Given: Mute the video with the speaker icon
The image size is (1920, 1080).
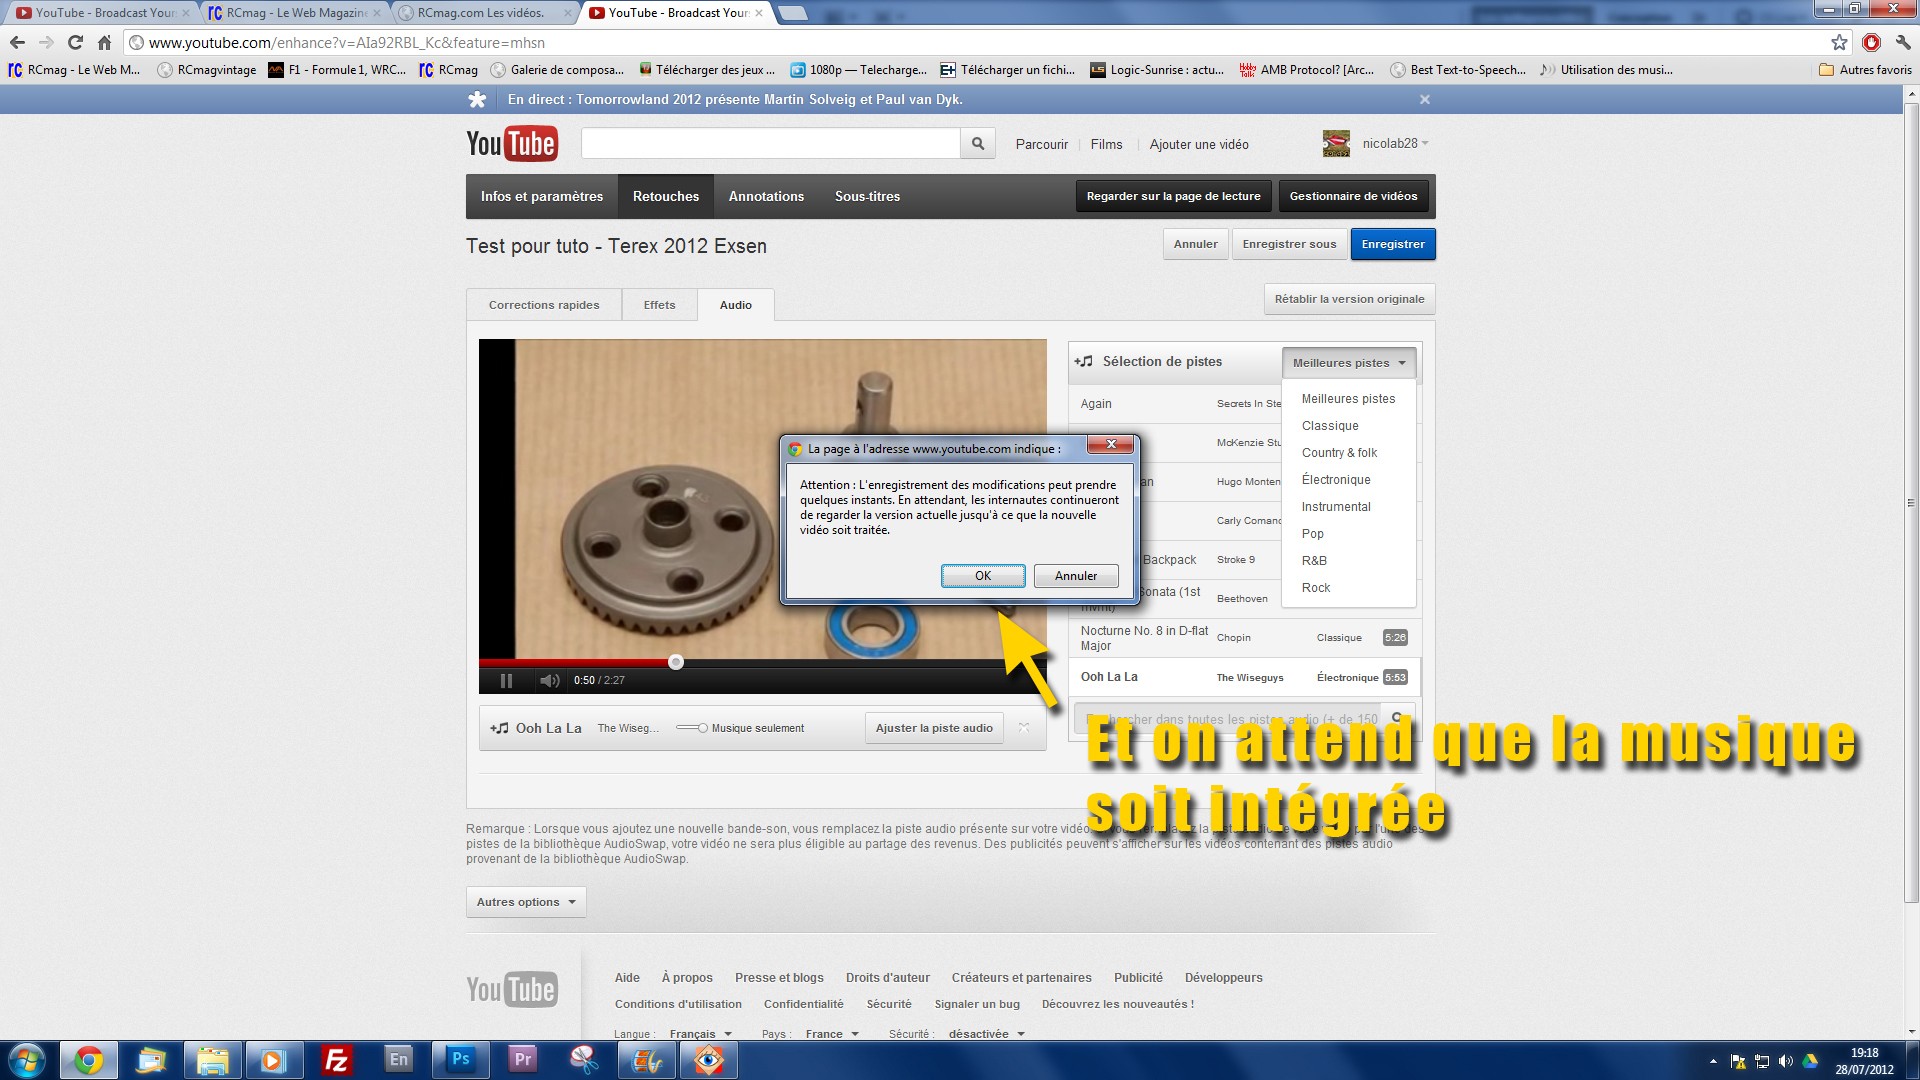Looking at the screenshot, I should pyautogui.click(x=549, y=680).
